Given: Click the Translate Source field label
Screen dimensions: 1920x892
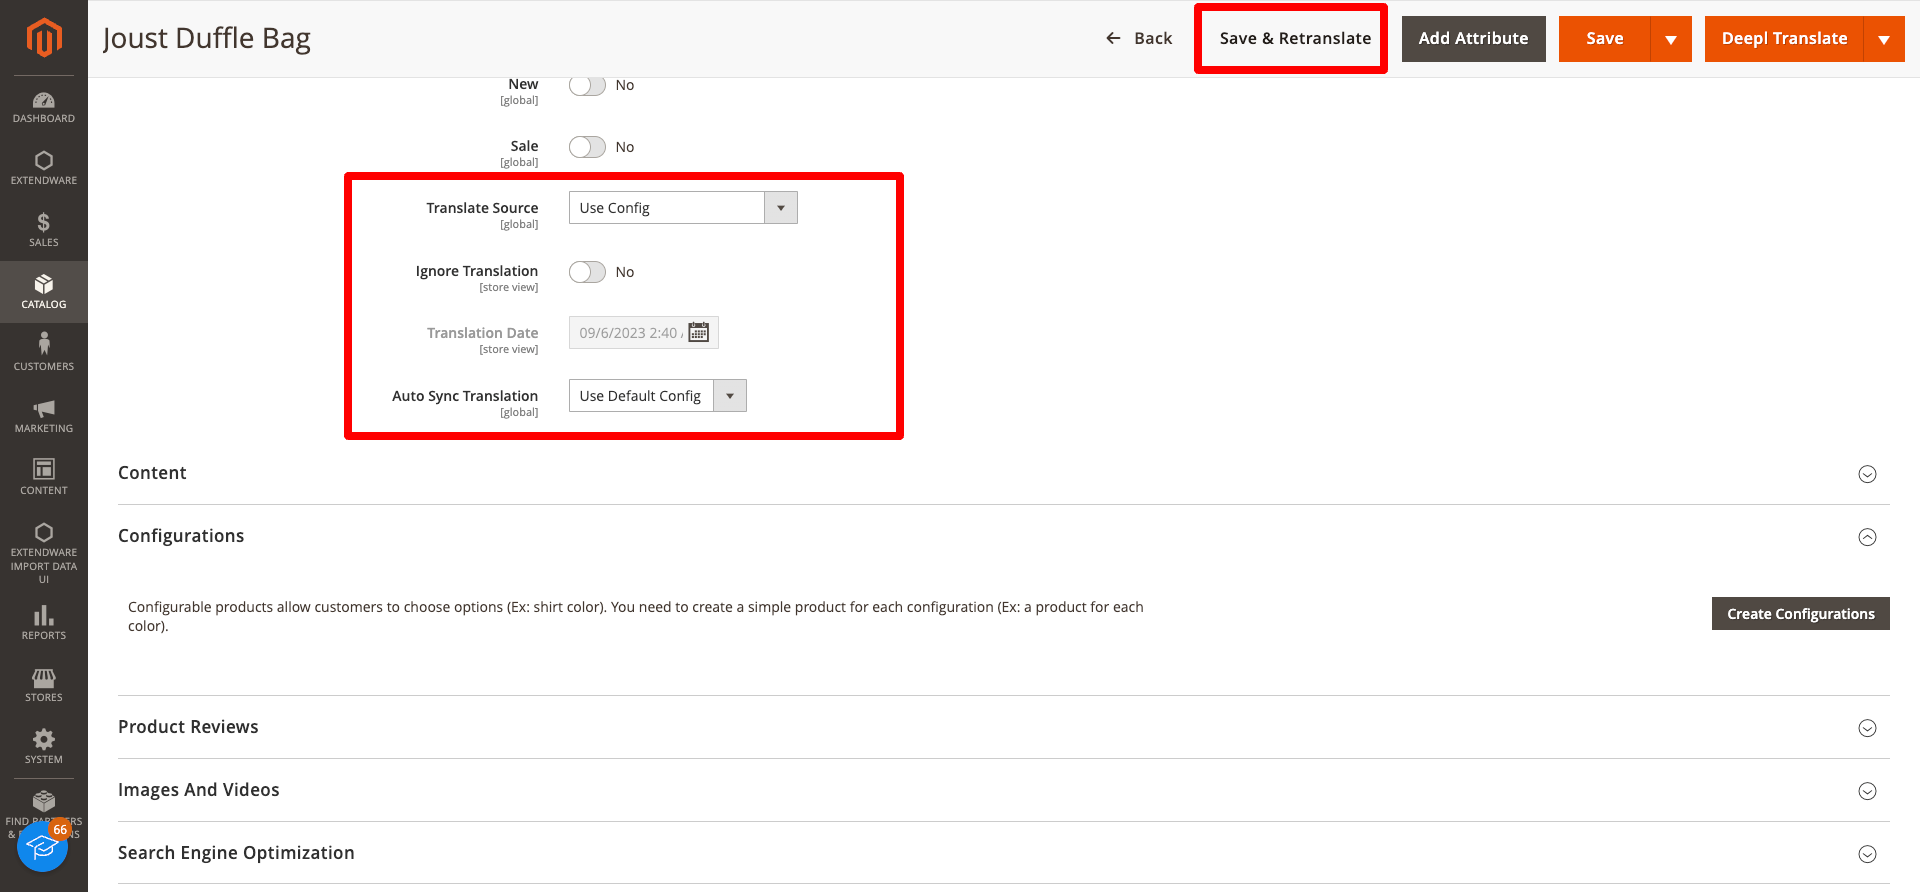Looking at the screenshot, I should (x=482, y=208).
